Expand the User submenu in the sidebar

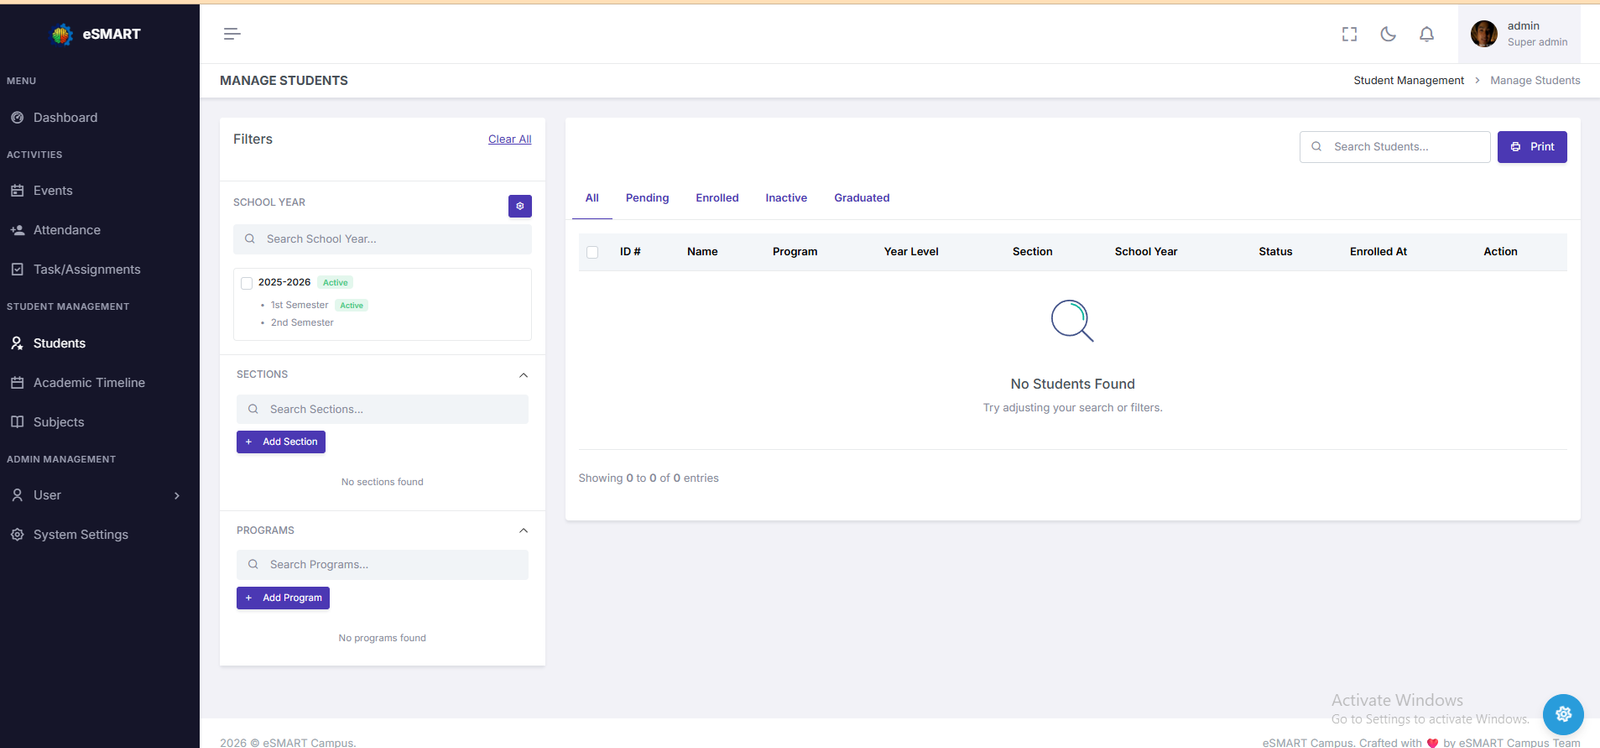[x=177, y=496]
